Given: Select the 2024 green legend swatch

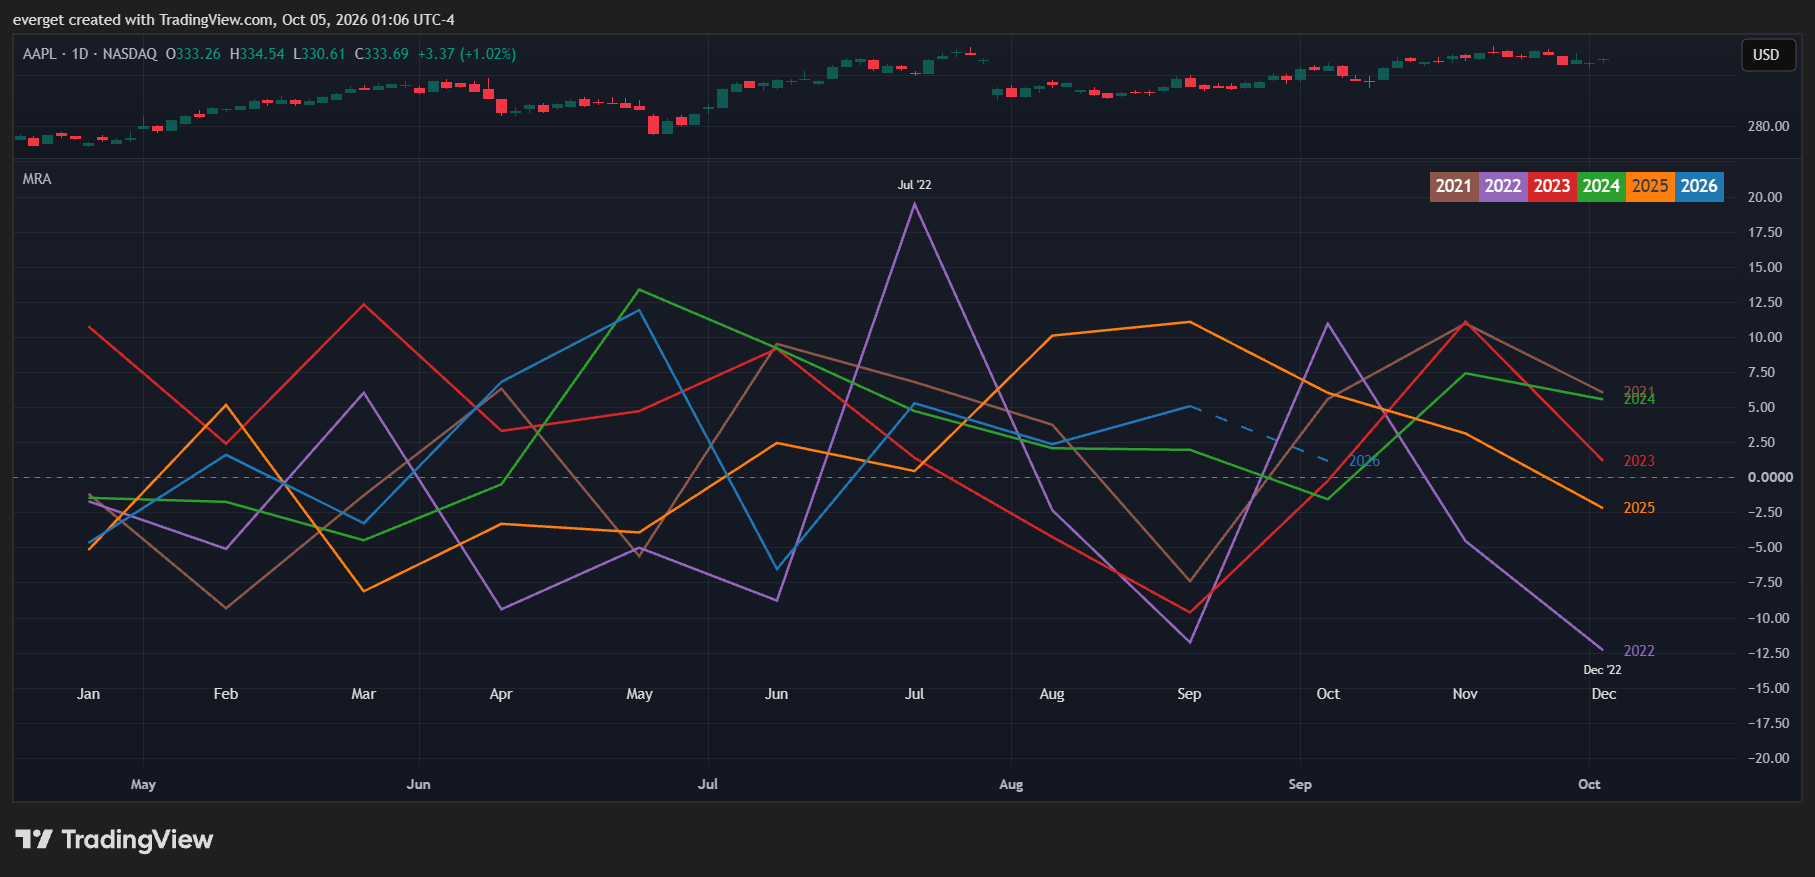Looking at the screenshot, I should click(1600, 186).
